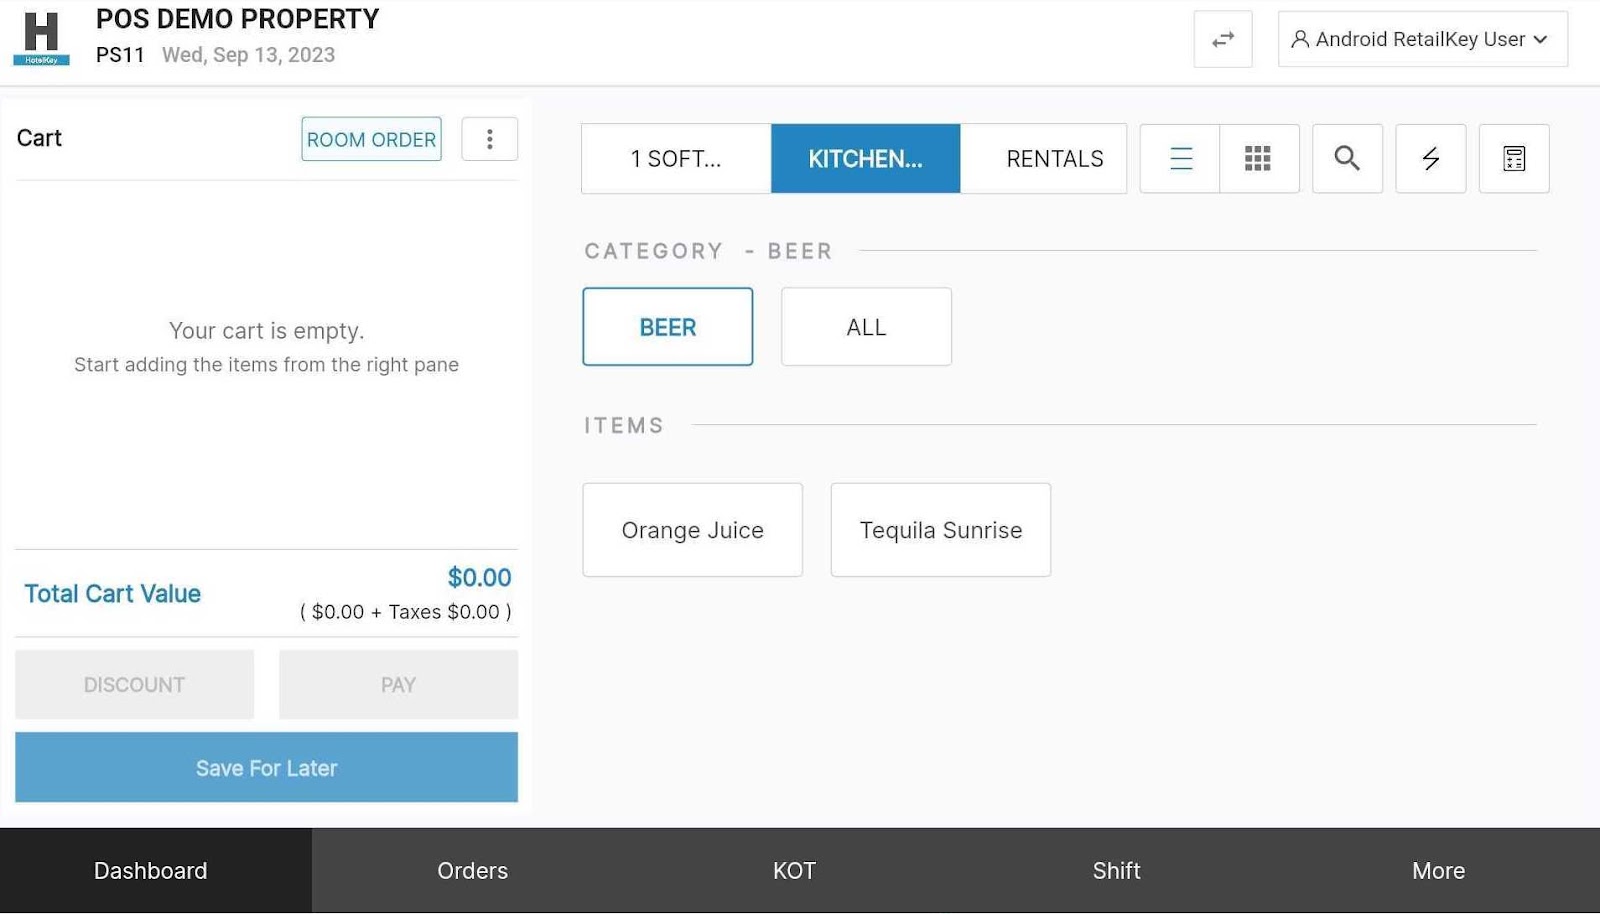
Task: Choose the BEER category
Action: pos(667,327)
